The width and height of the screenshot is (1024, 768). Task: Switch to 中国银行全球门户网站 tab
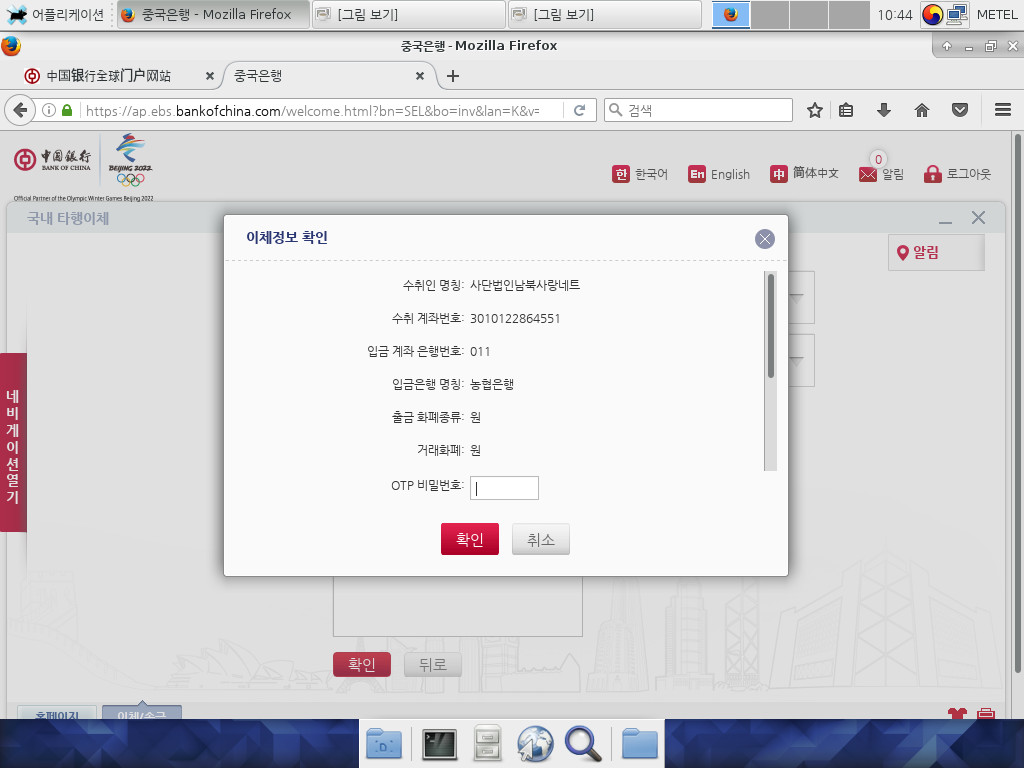pyautogui.click(x=108, y=76)
